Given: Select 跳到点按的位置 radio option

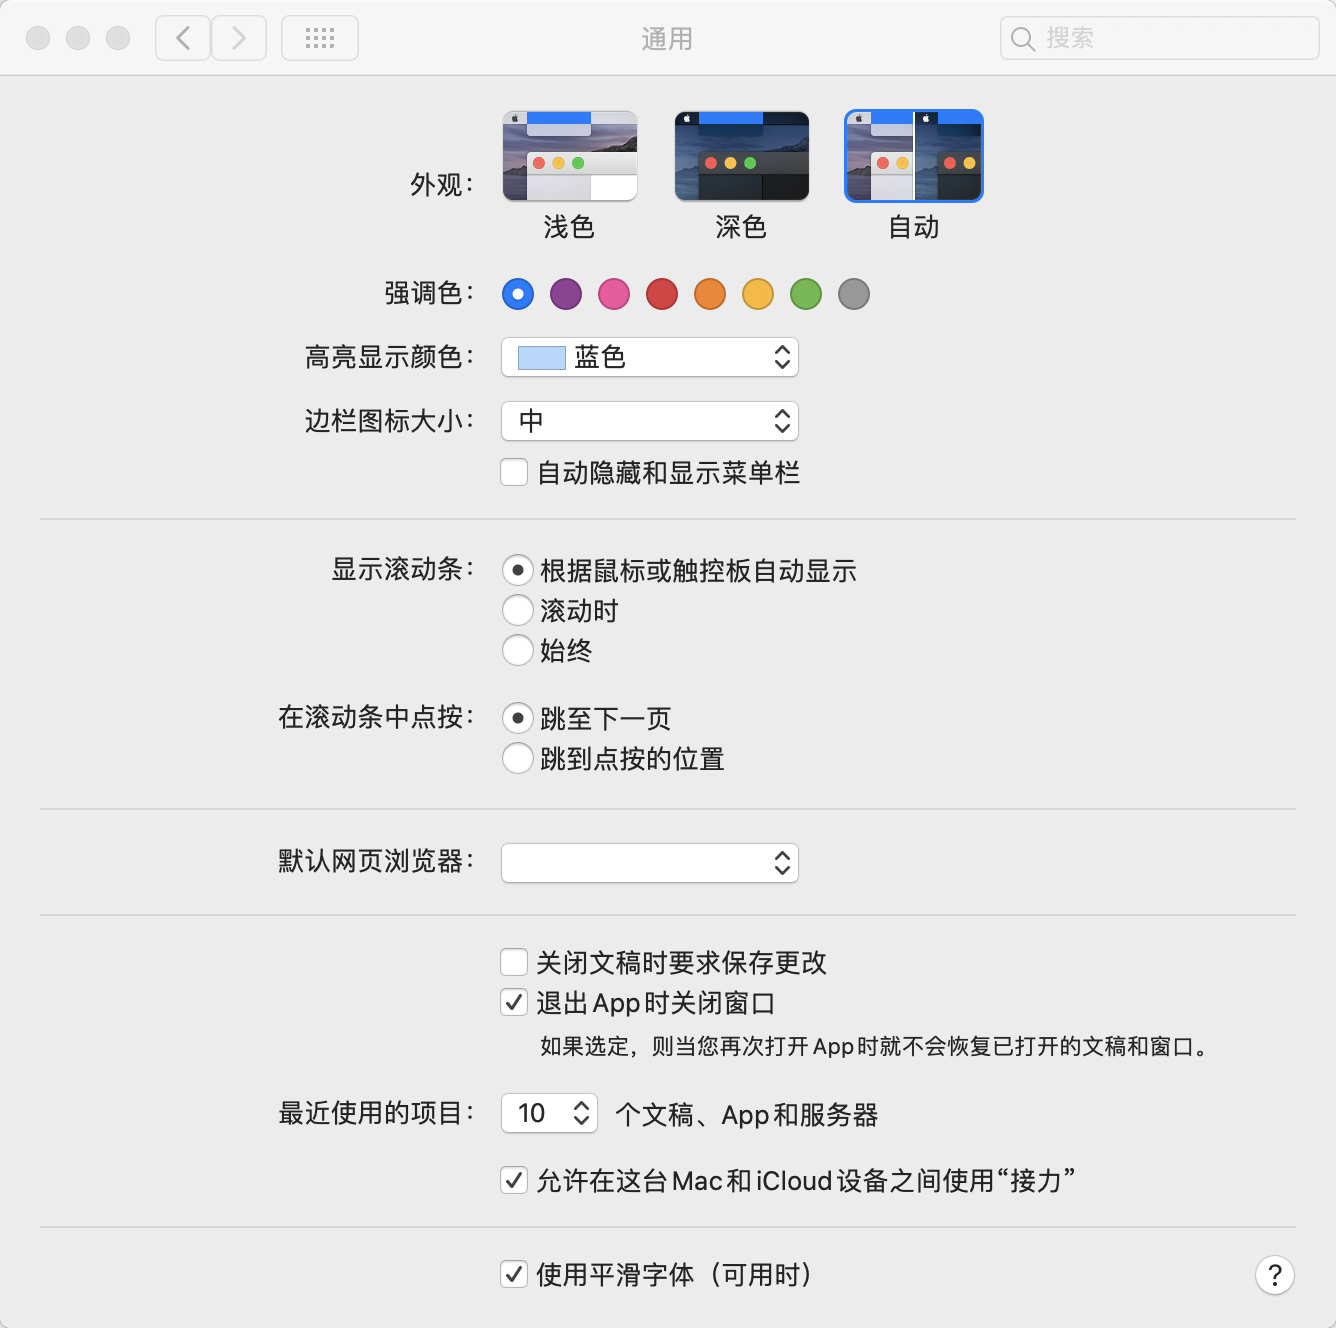Looking at the screenshot, I should click(x=518, y=758).
